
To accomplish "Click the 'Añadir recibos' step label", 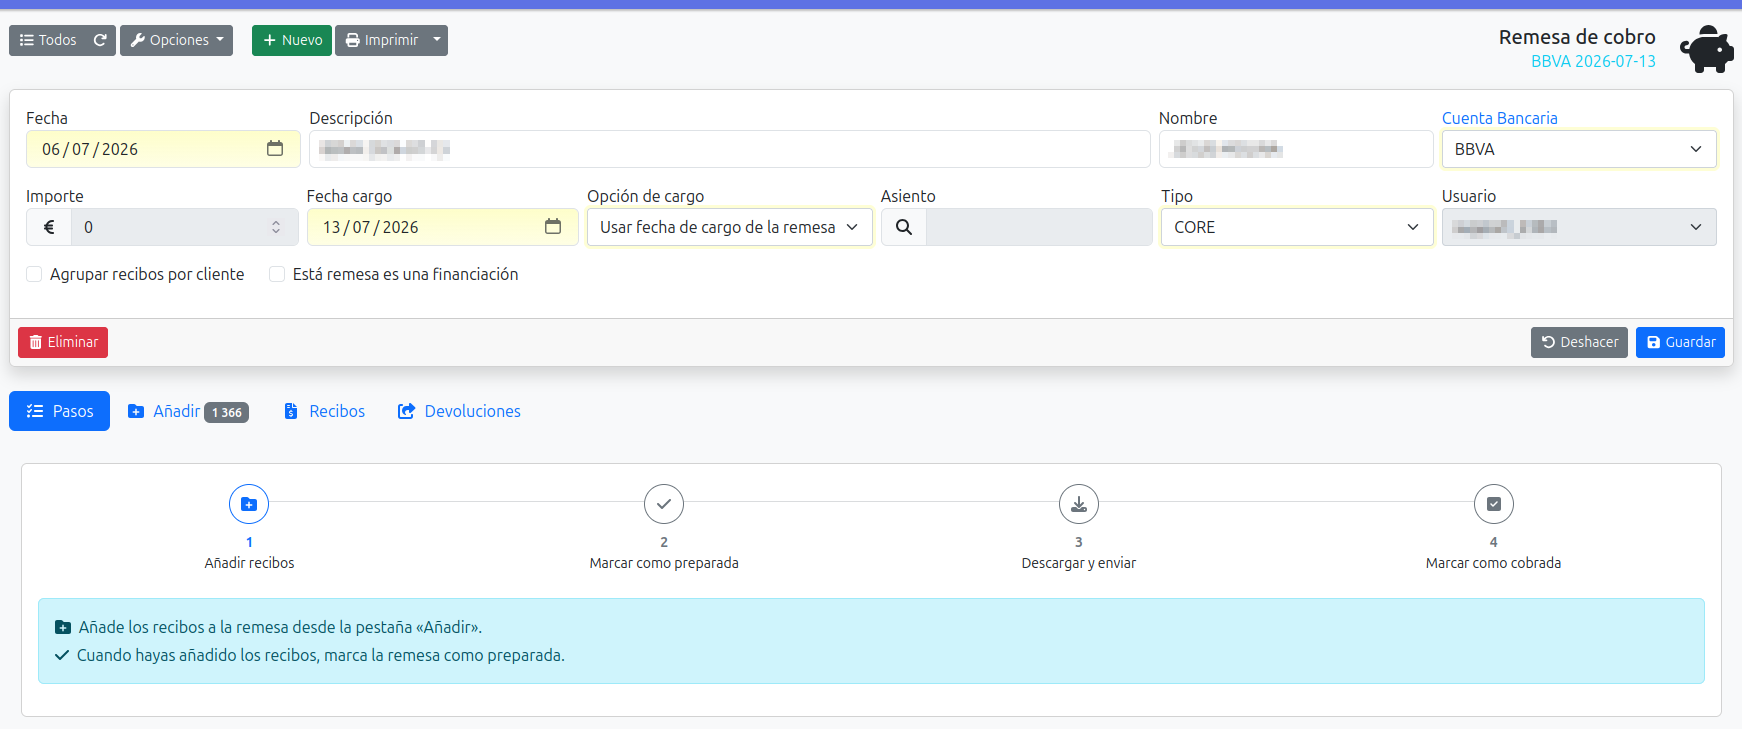I will point(249,563).
